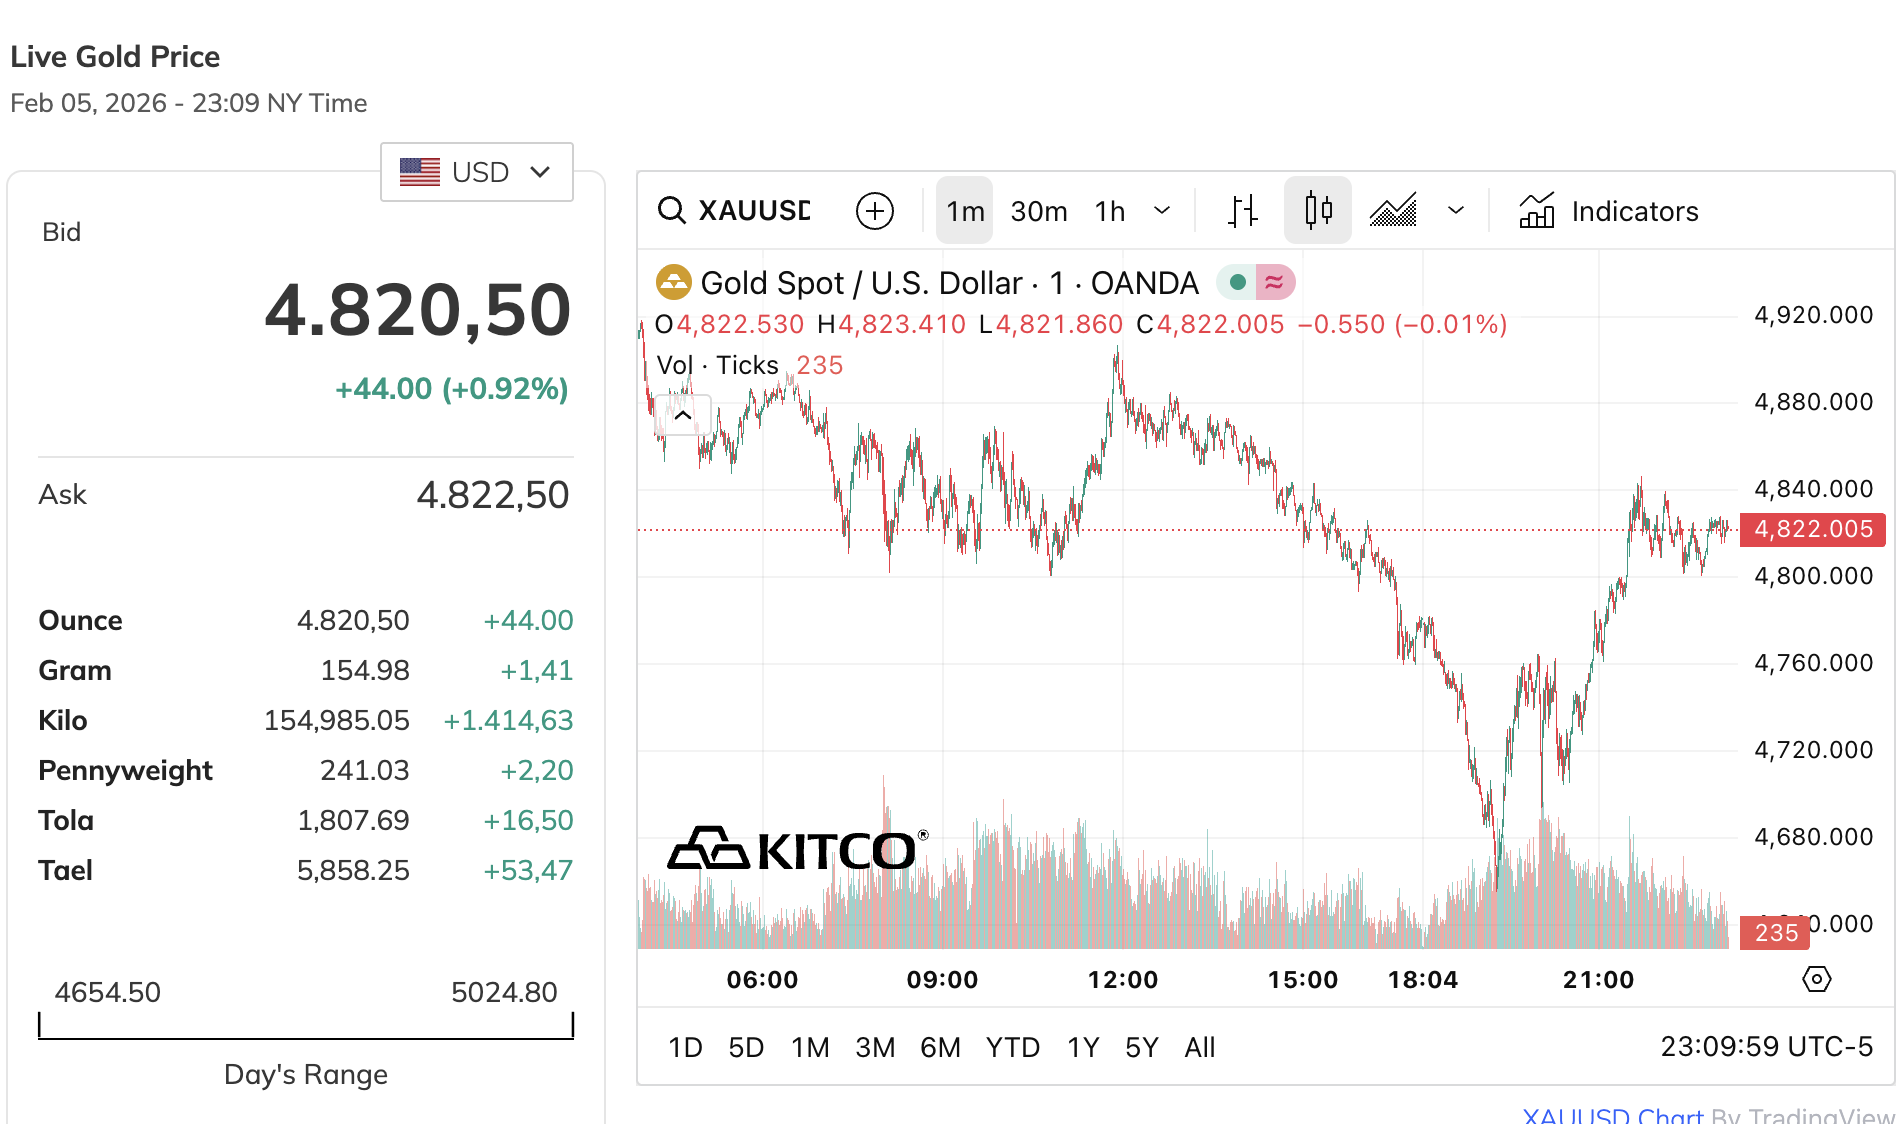Open the USD currency dropdown
Viewport: 1904px width, 1124px height.
(476, 172)
